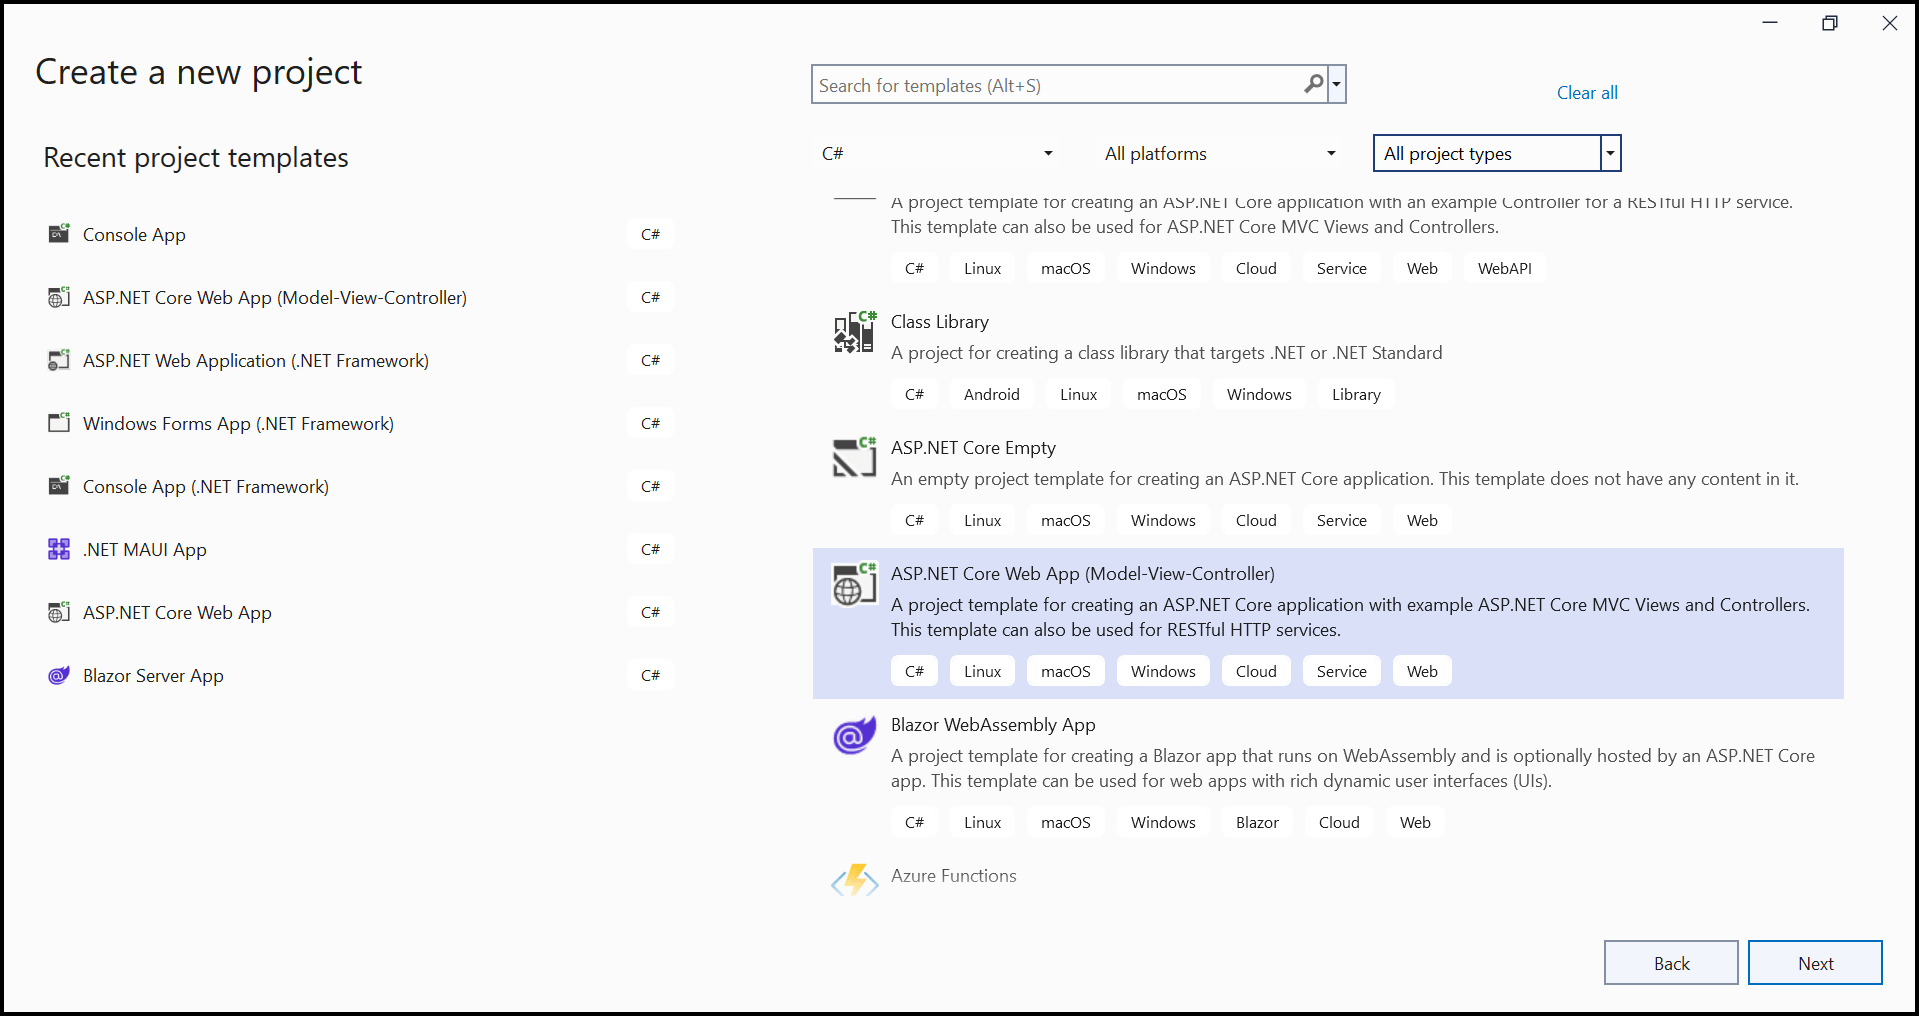Click the Web tag under ASP.NET Core Empty
1919x1016 pixels.
pos(1422,520)
